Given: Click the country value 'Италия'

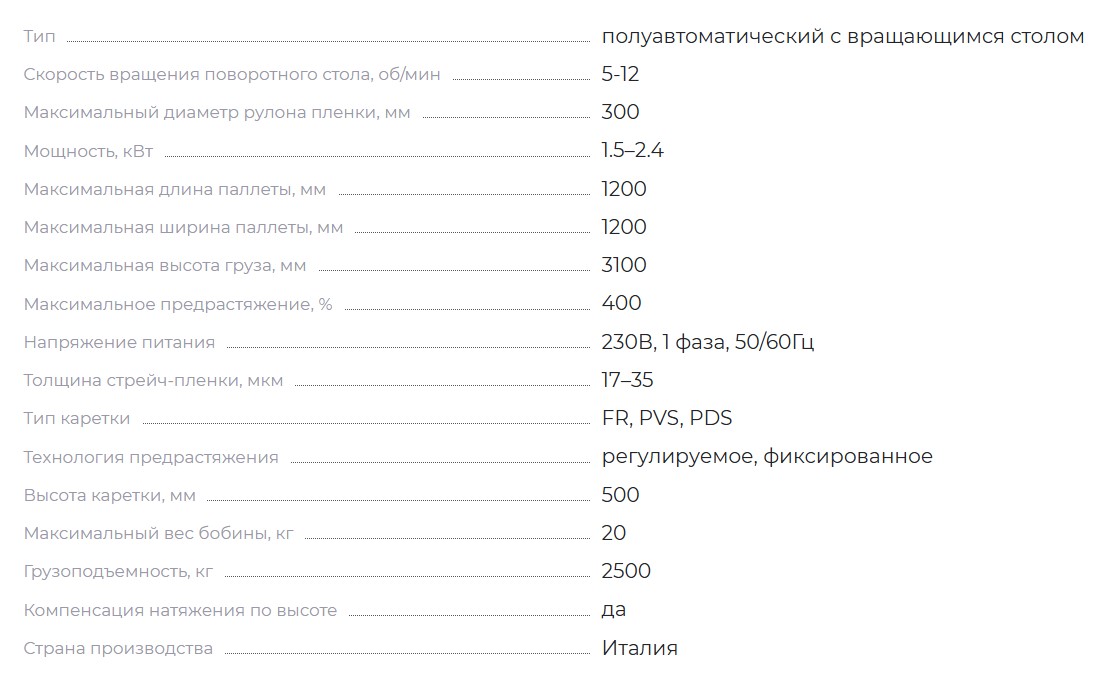Looking at the screenshot, I should click(x=640, y=648).
